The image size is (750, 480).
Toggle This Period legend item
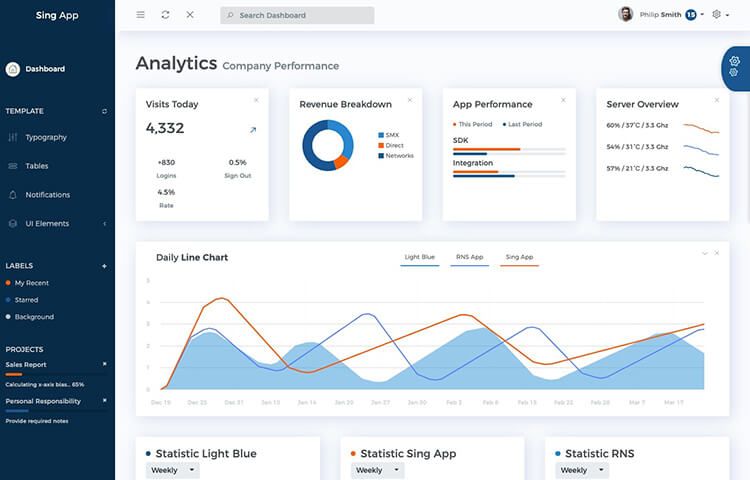click(x=473, y=124)
